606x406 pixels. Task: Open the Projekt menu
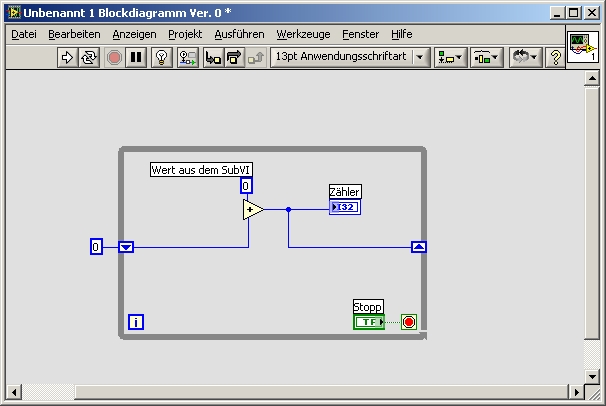click(x=185, y=34)
